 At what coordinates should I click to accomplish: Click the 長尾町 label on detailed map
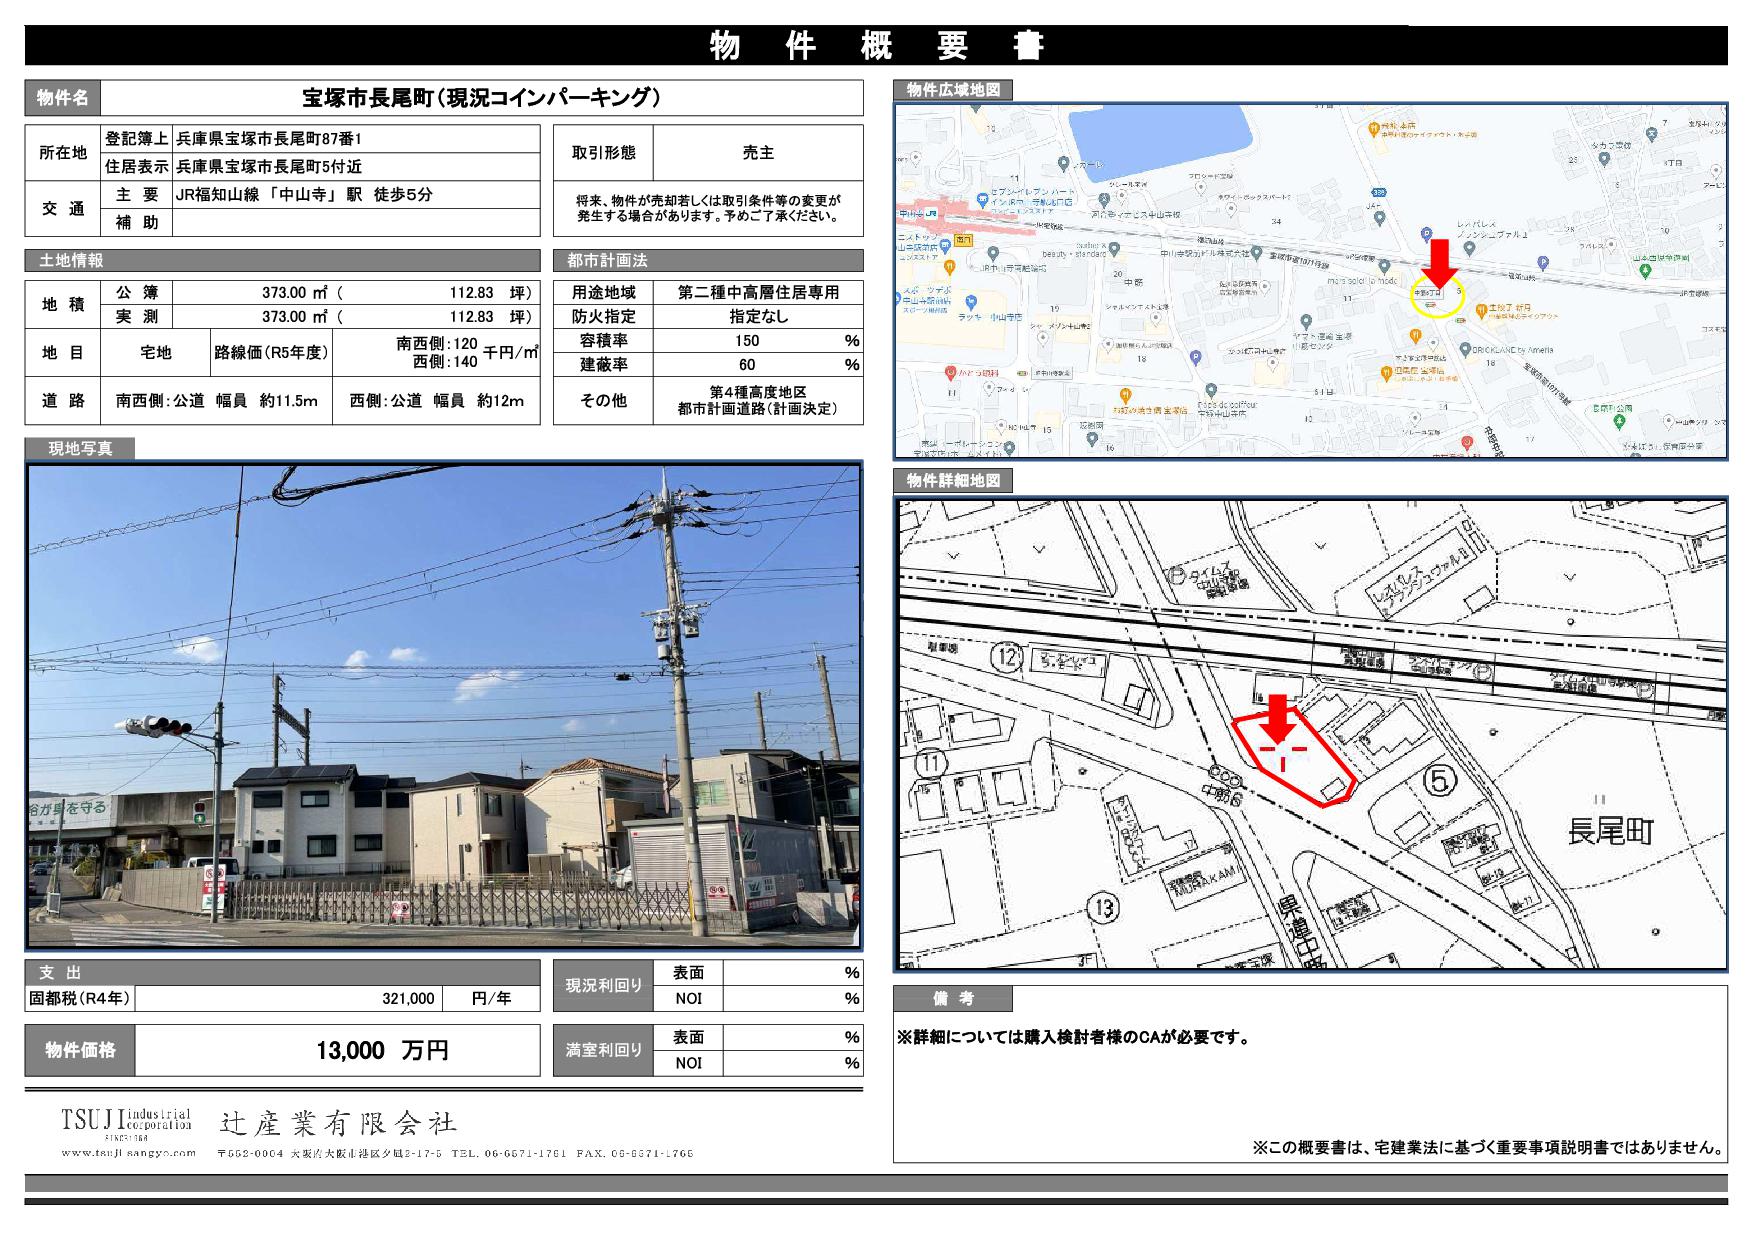tap(1610, 831)
